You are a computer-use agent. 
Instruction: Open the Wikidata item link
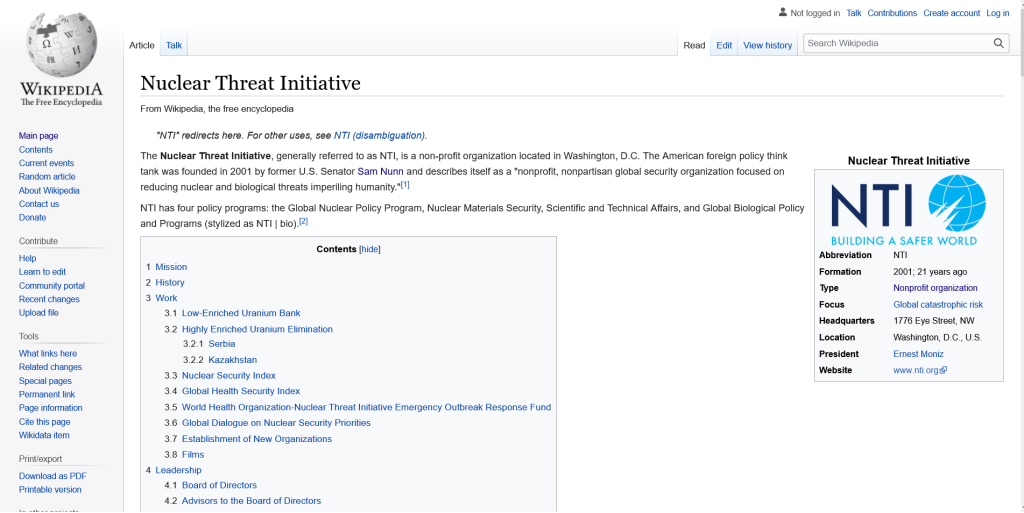pos(44,435)
